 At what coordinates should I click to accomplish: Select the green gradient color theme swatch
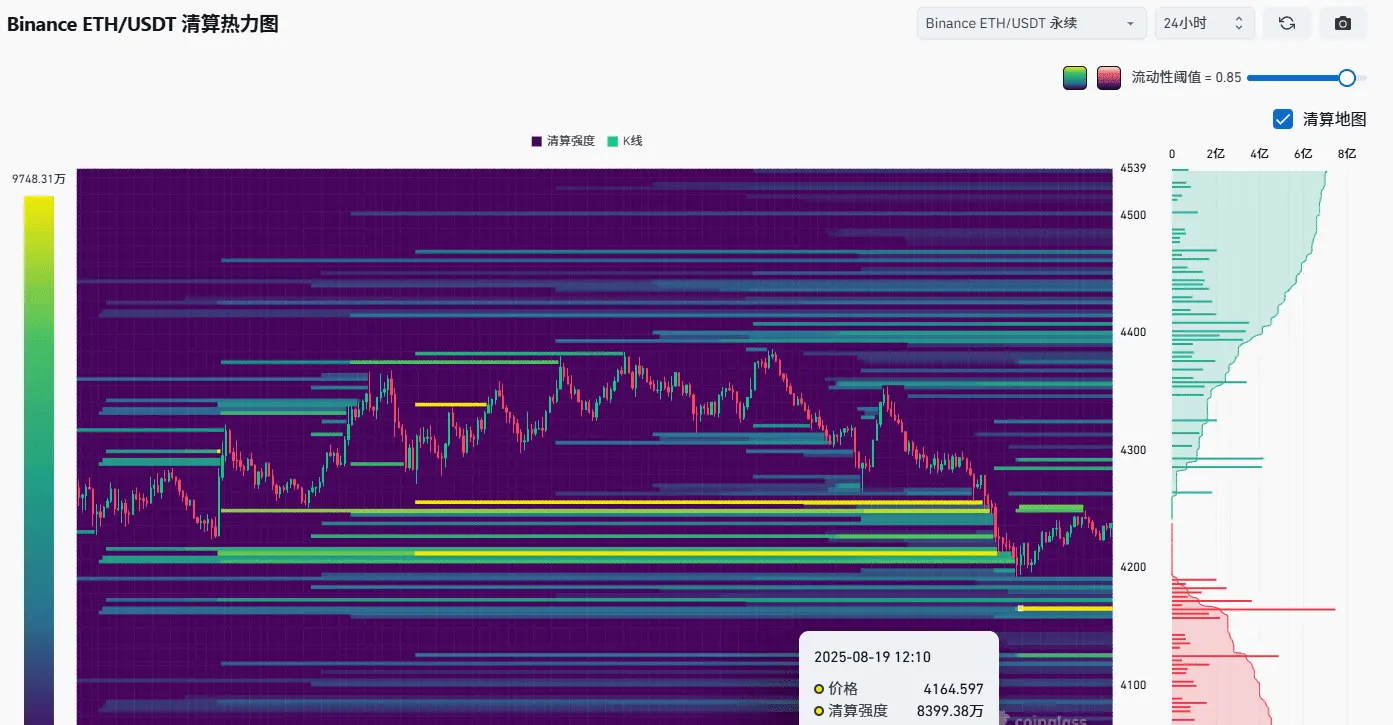tap(1075, 78)
